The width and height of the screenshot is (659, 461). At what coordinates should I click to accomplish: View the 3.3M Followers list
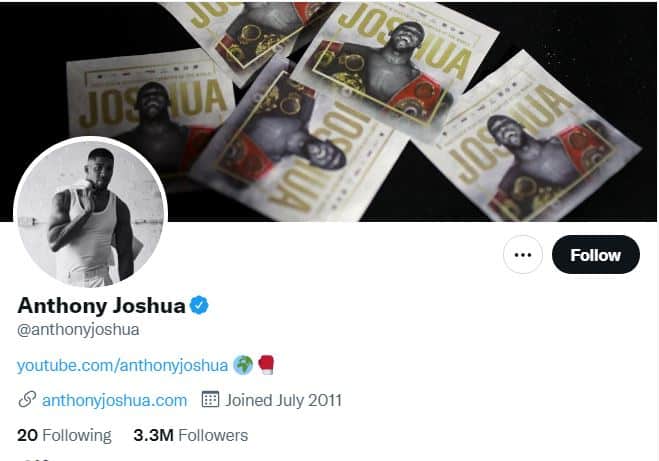[190, 435]
